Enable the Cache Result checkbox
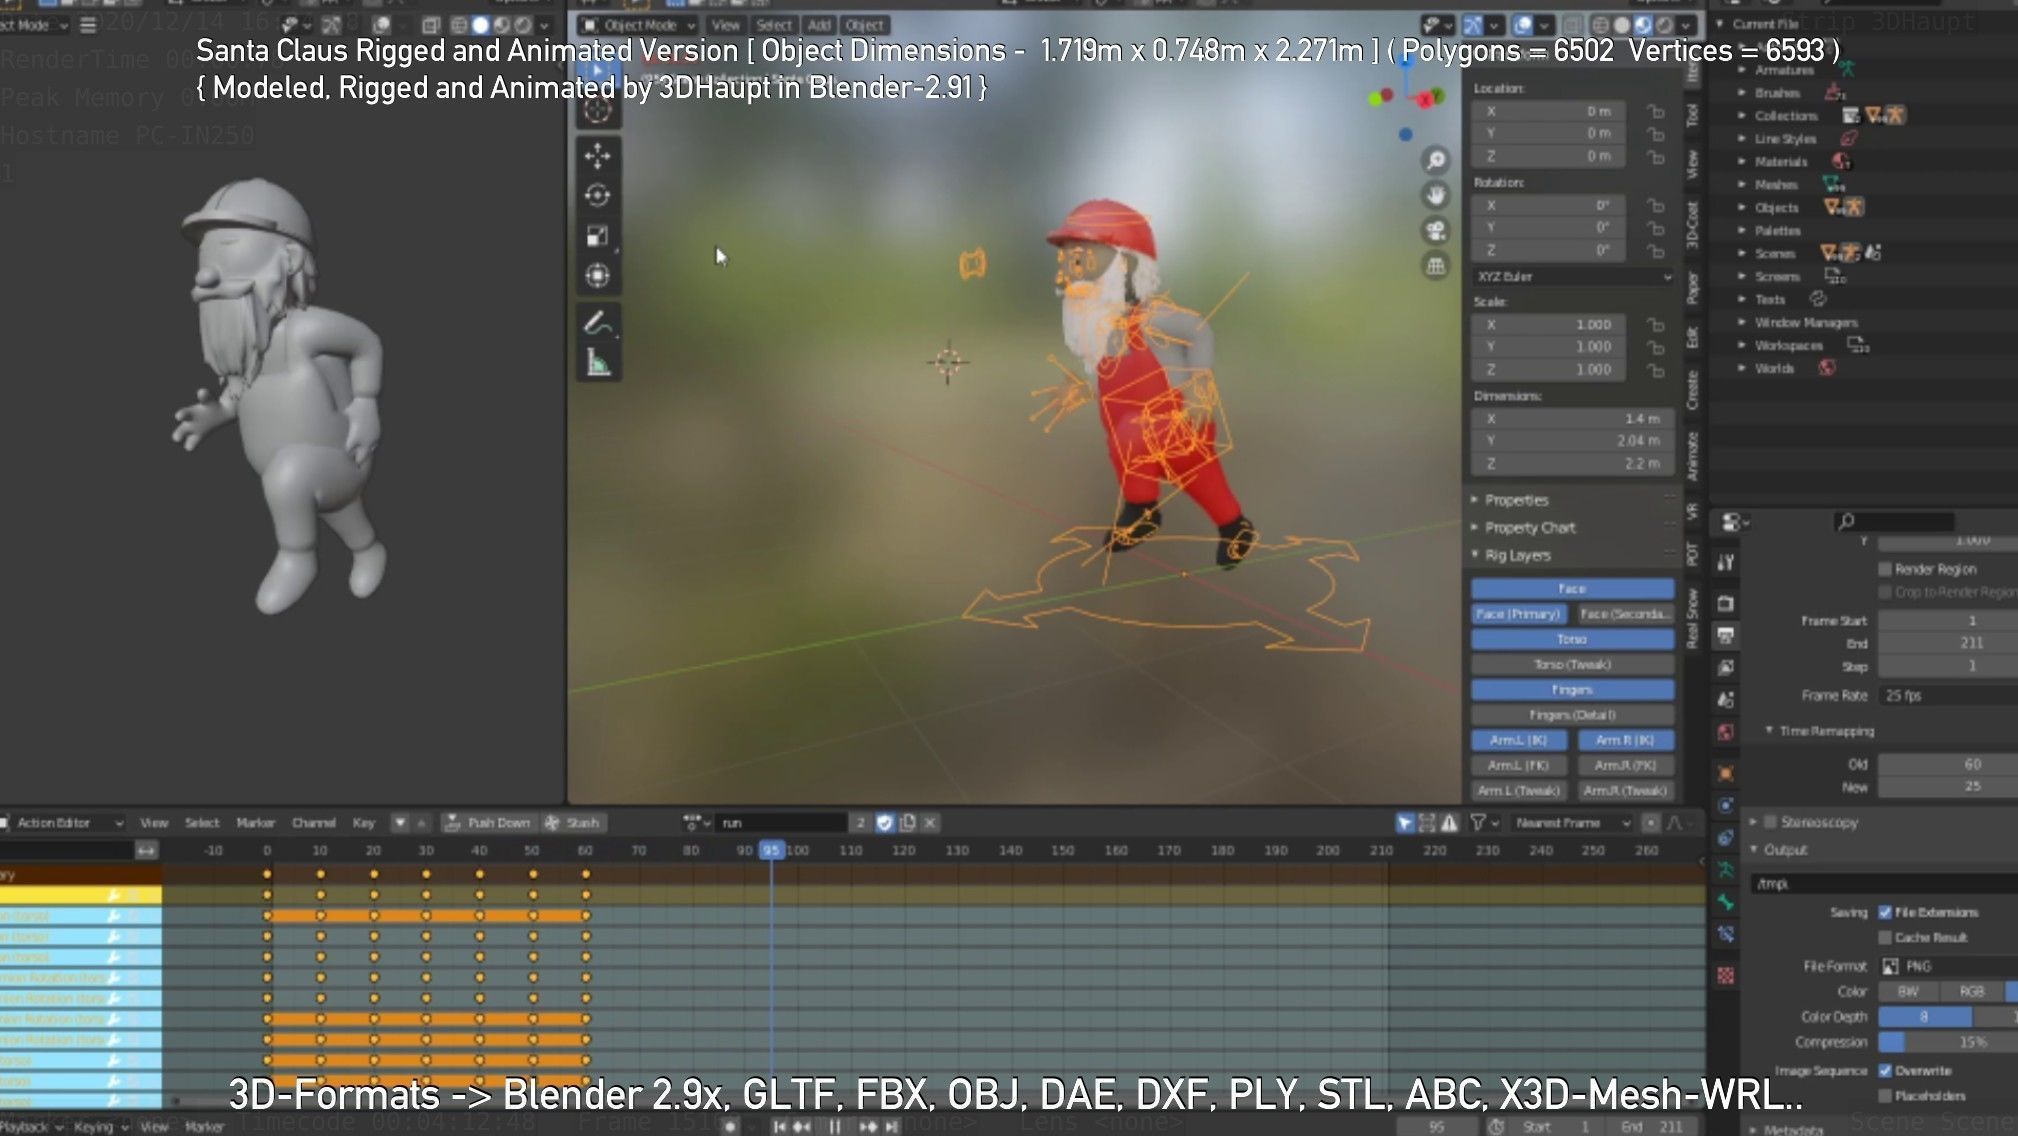Image resolution: width=2018 pixels, height=1136 pixels. coord(1885,938)
